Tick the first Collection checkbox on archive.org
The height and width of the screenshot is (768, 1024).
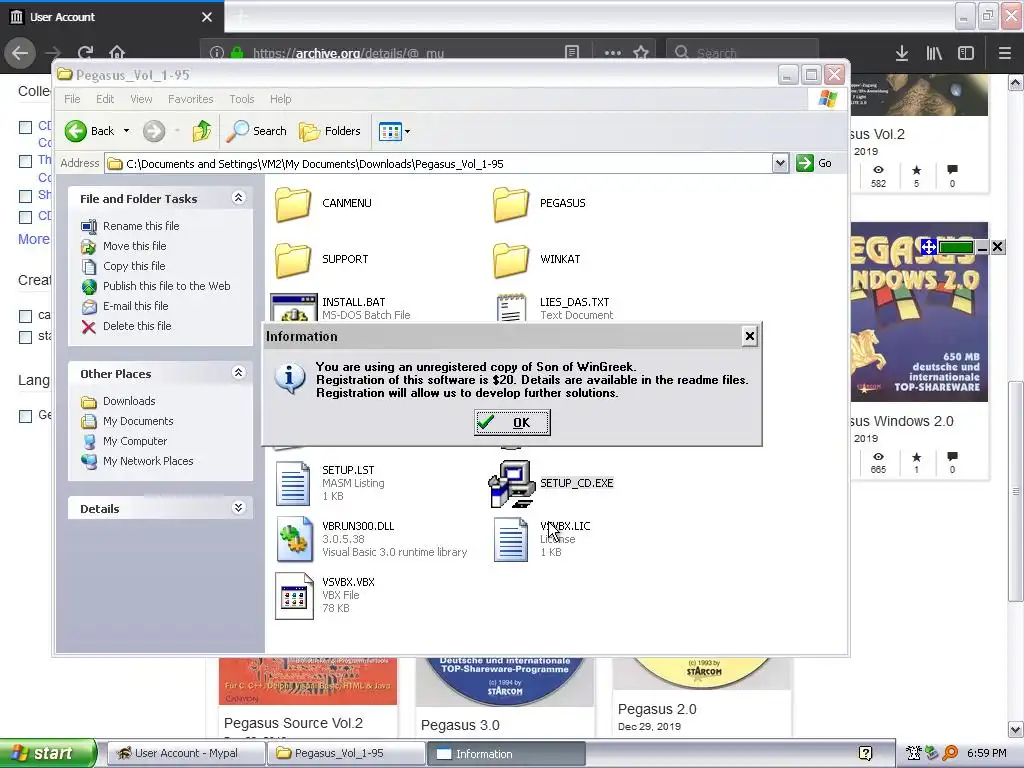click(25, 127)
